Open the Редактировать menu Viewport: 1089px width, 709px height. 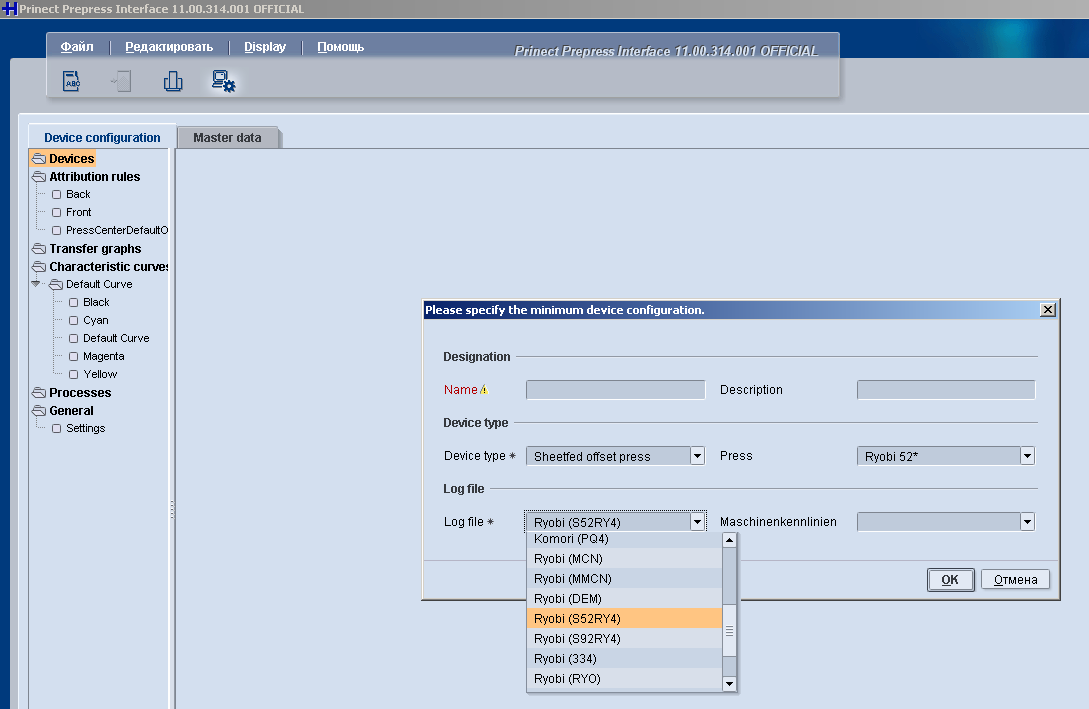tap(169, 47)
